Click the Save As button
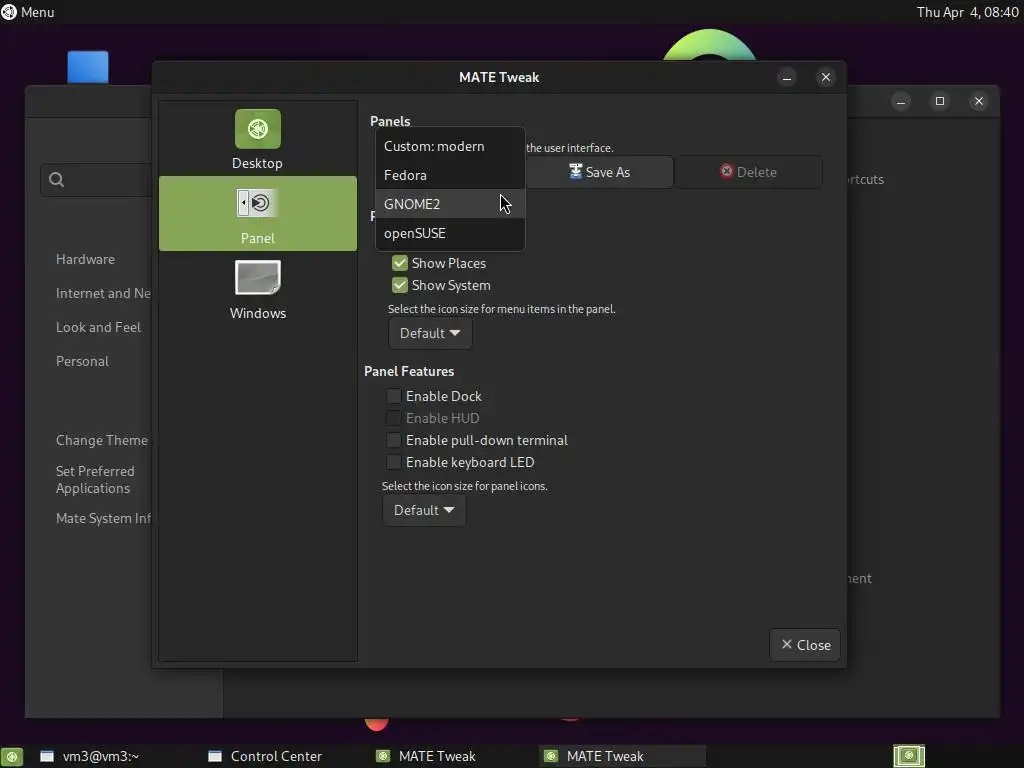Image resolution: width=1024 pixels, height=768 pixels. pos(599,172)
